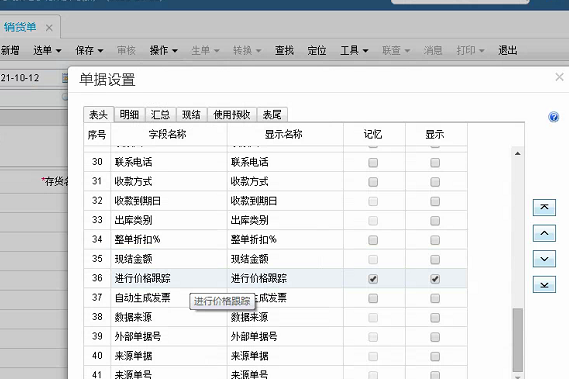This screenshot has width=569, height=379.
Task: Enable 显示 for 整单折扣%
Action: click(x=435, y=240)
